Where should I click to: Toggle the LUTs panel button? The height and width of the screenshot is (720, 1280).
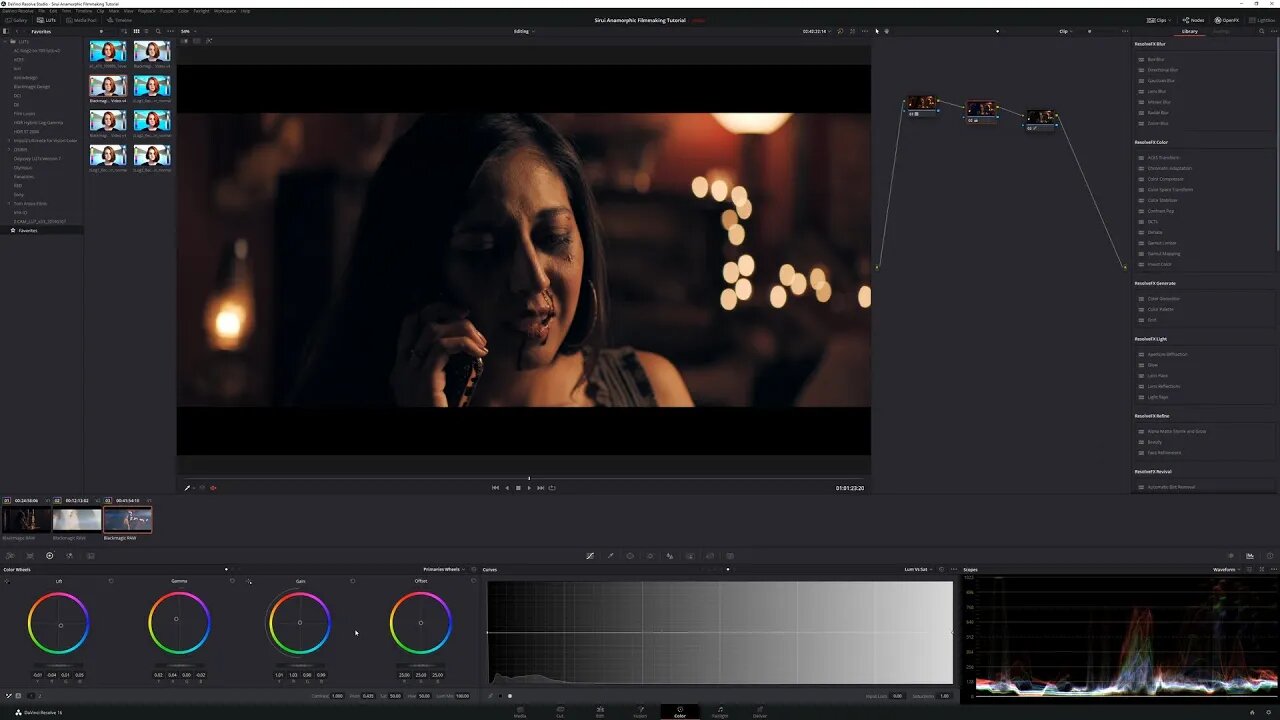tap(46, 20)
